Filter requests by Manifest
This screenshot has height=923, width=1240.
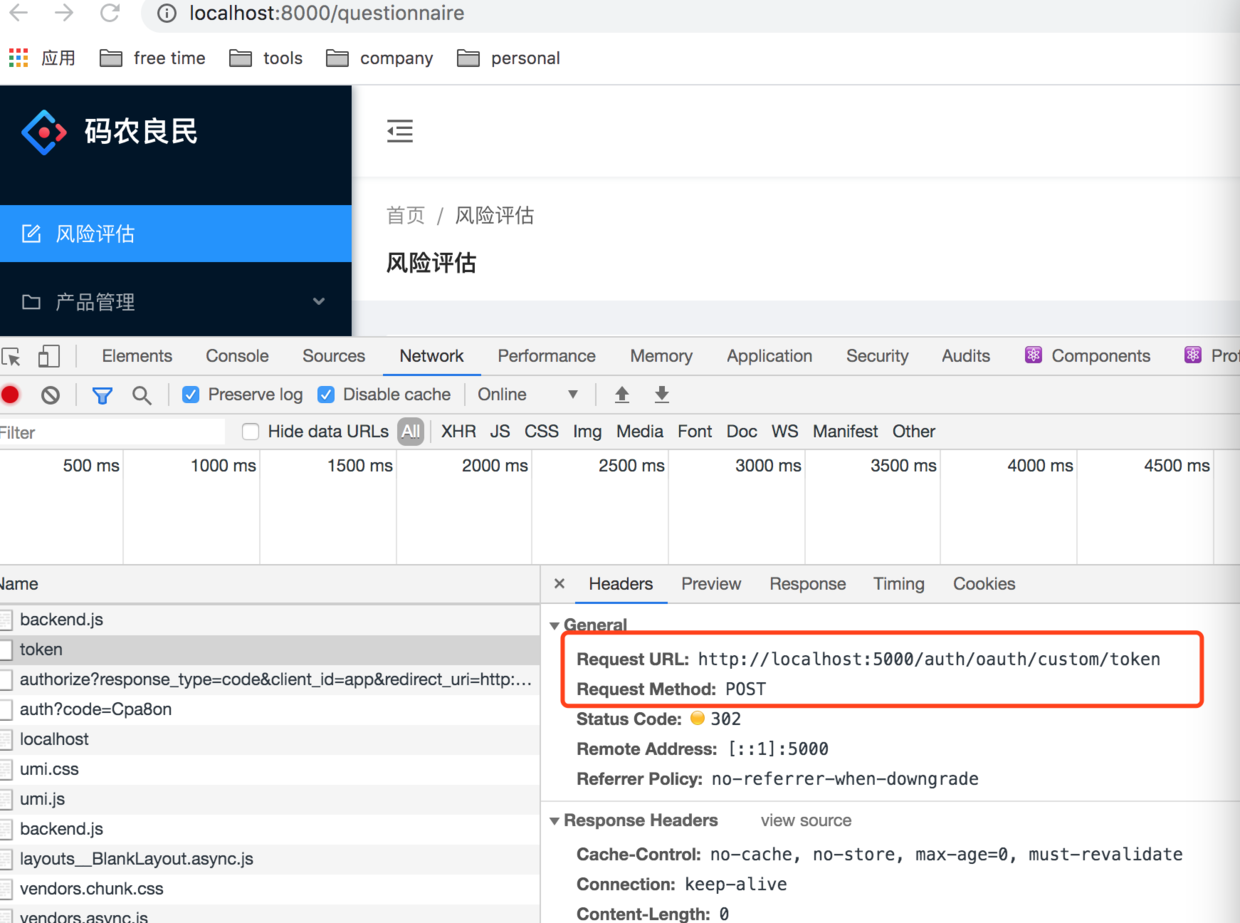[845, 432]
